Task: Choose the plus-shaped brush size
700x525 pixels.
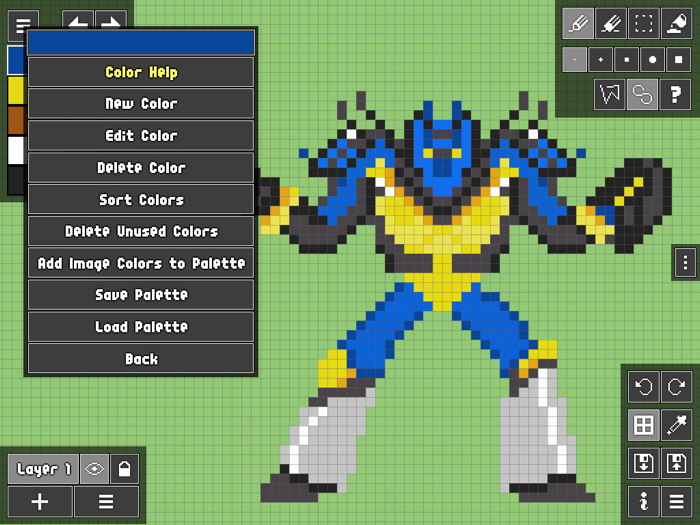Action: 600,59
